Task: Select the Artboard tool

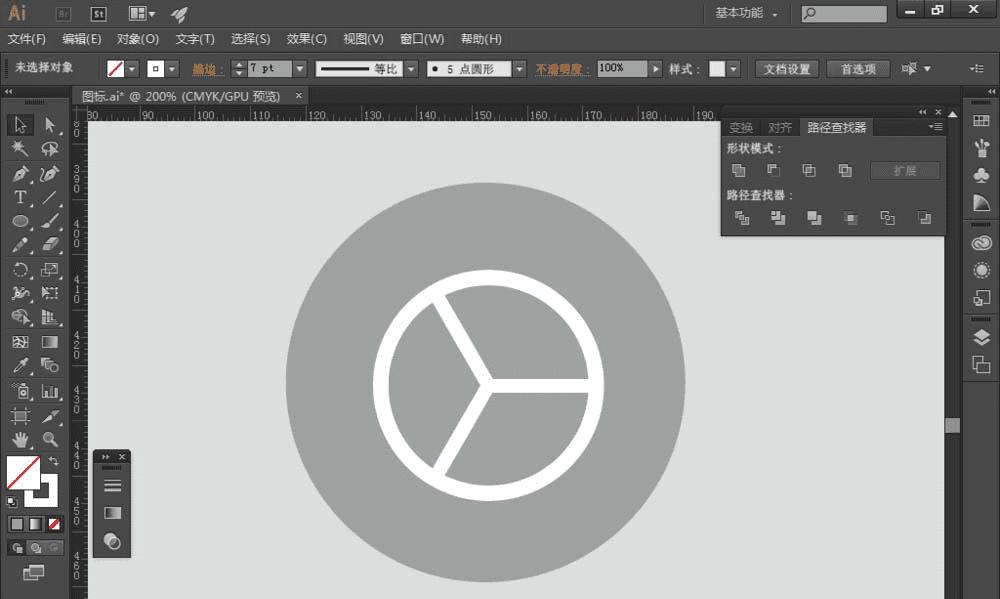Action: [20, 416]
